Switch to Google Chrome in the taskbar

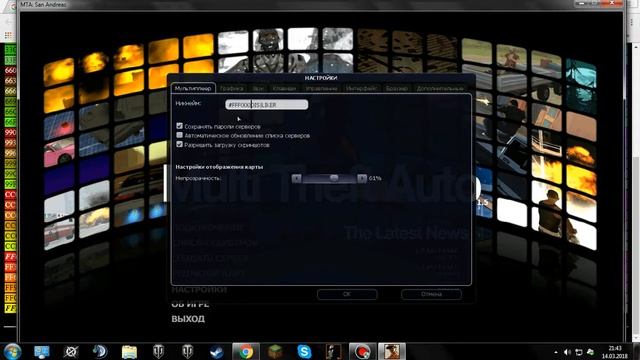[246, 351]
